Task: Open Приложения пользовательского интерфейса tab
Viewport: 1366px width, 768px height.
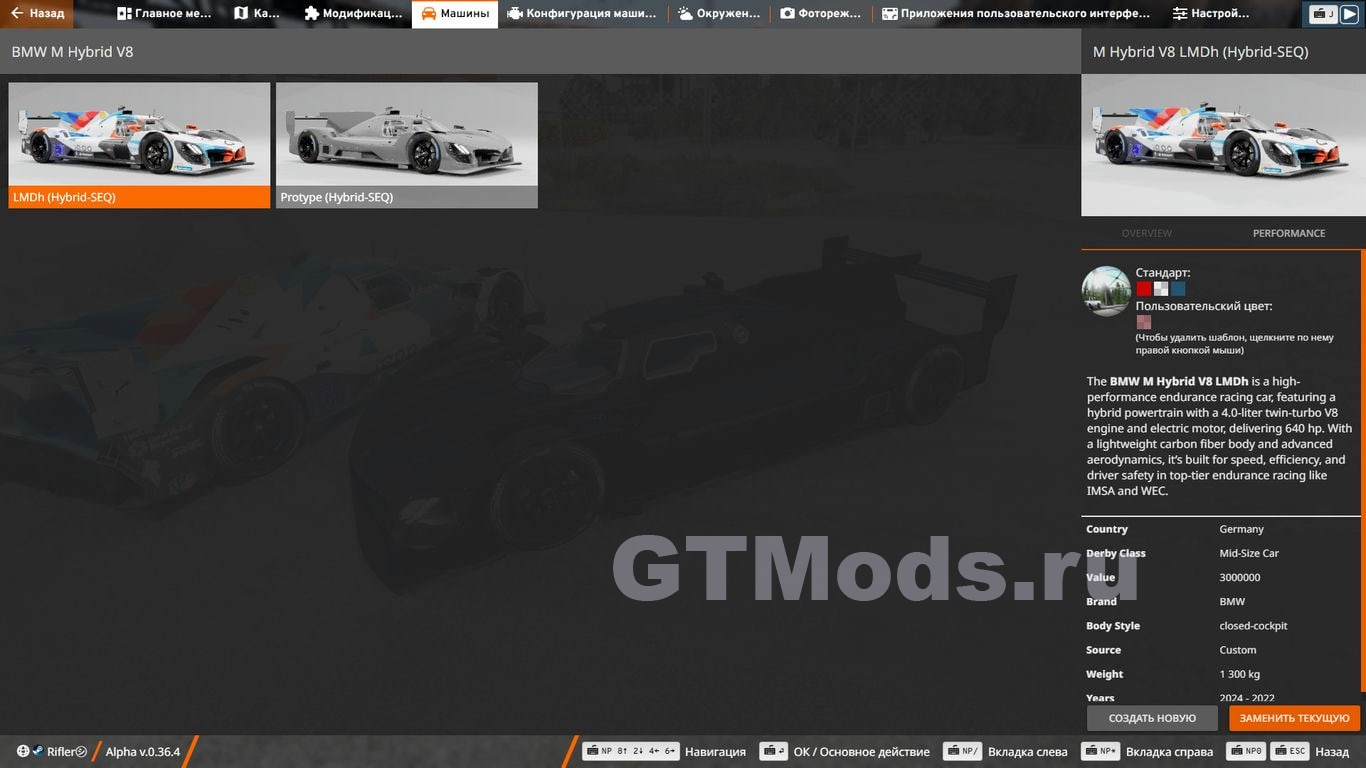Action: click(1015, 14)
